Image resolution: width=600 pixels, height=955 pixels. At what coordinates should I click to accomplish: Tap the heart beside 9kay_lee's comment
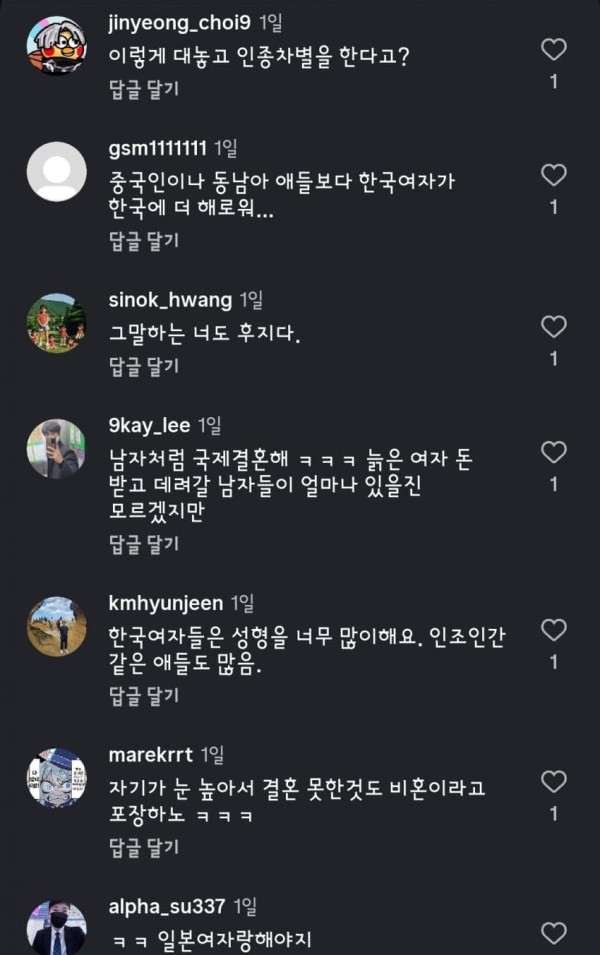point(554,453)
